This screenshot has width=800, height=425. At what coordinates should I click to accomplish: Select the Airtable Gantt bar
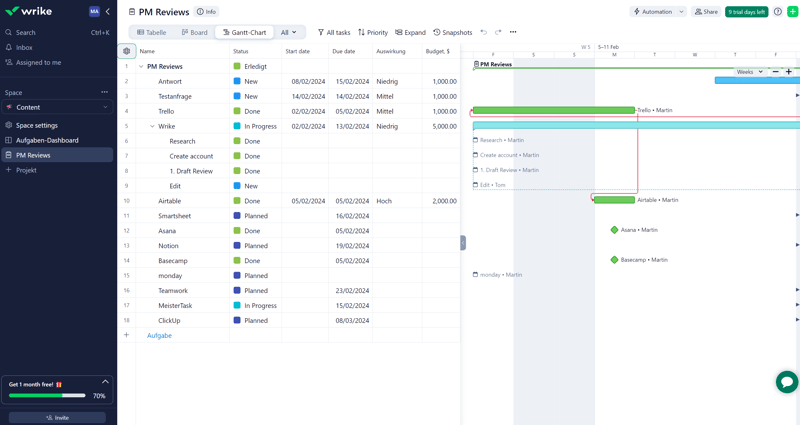coord(614,200)
